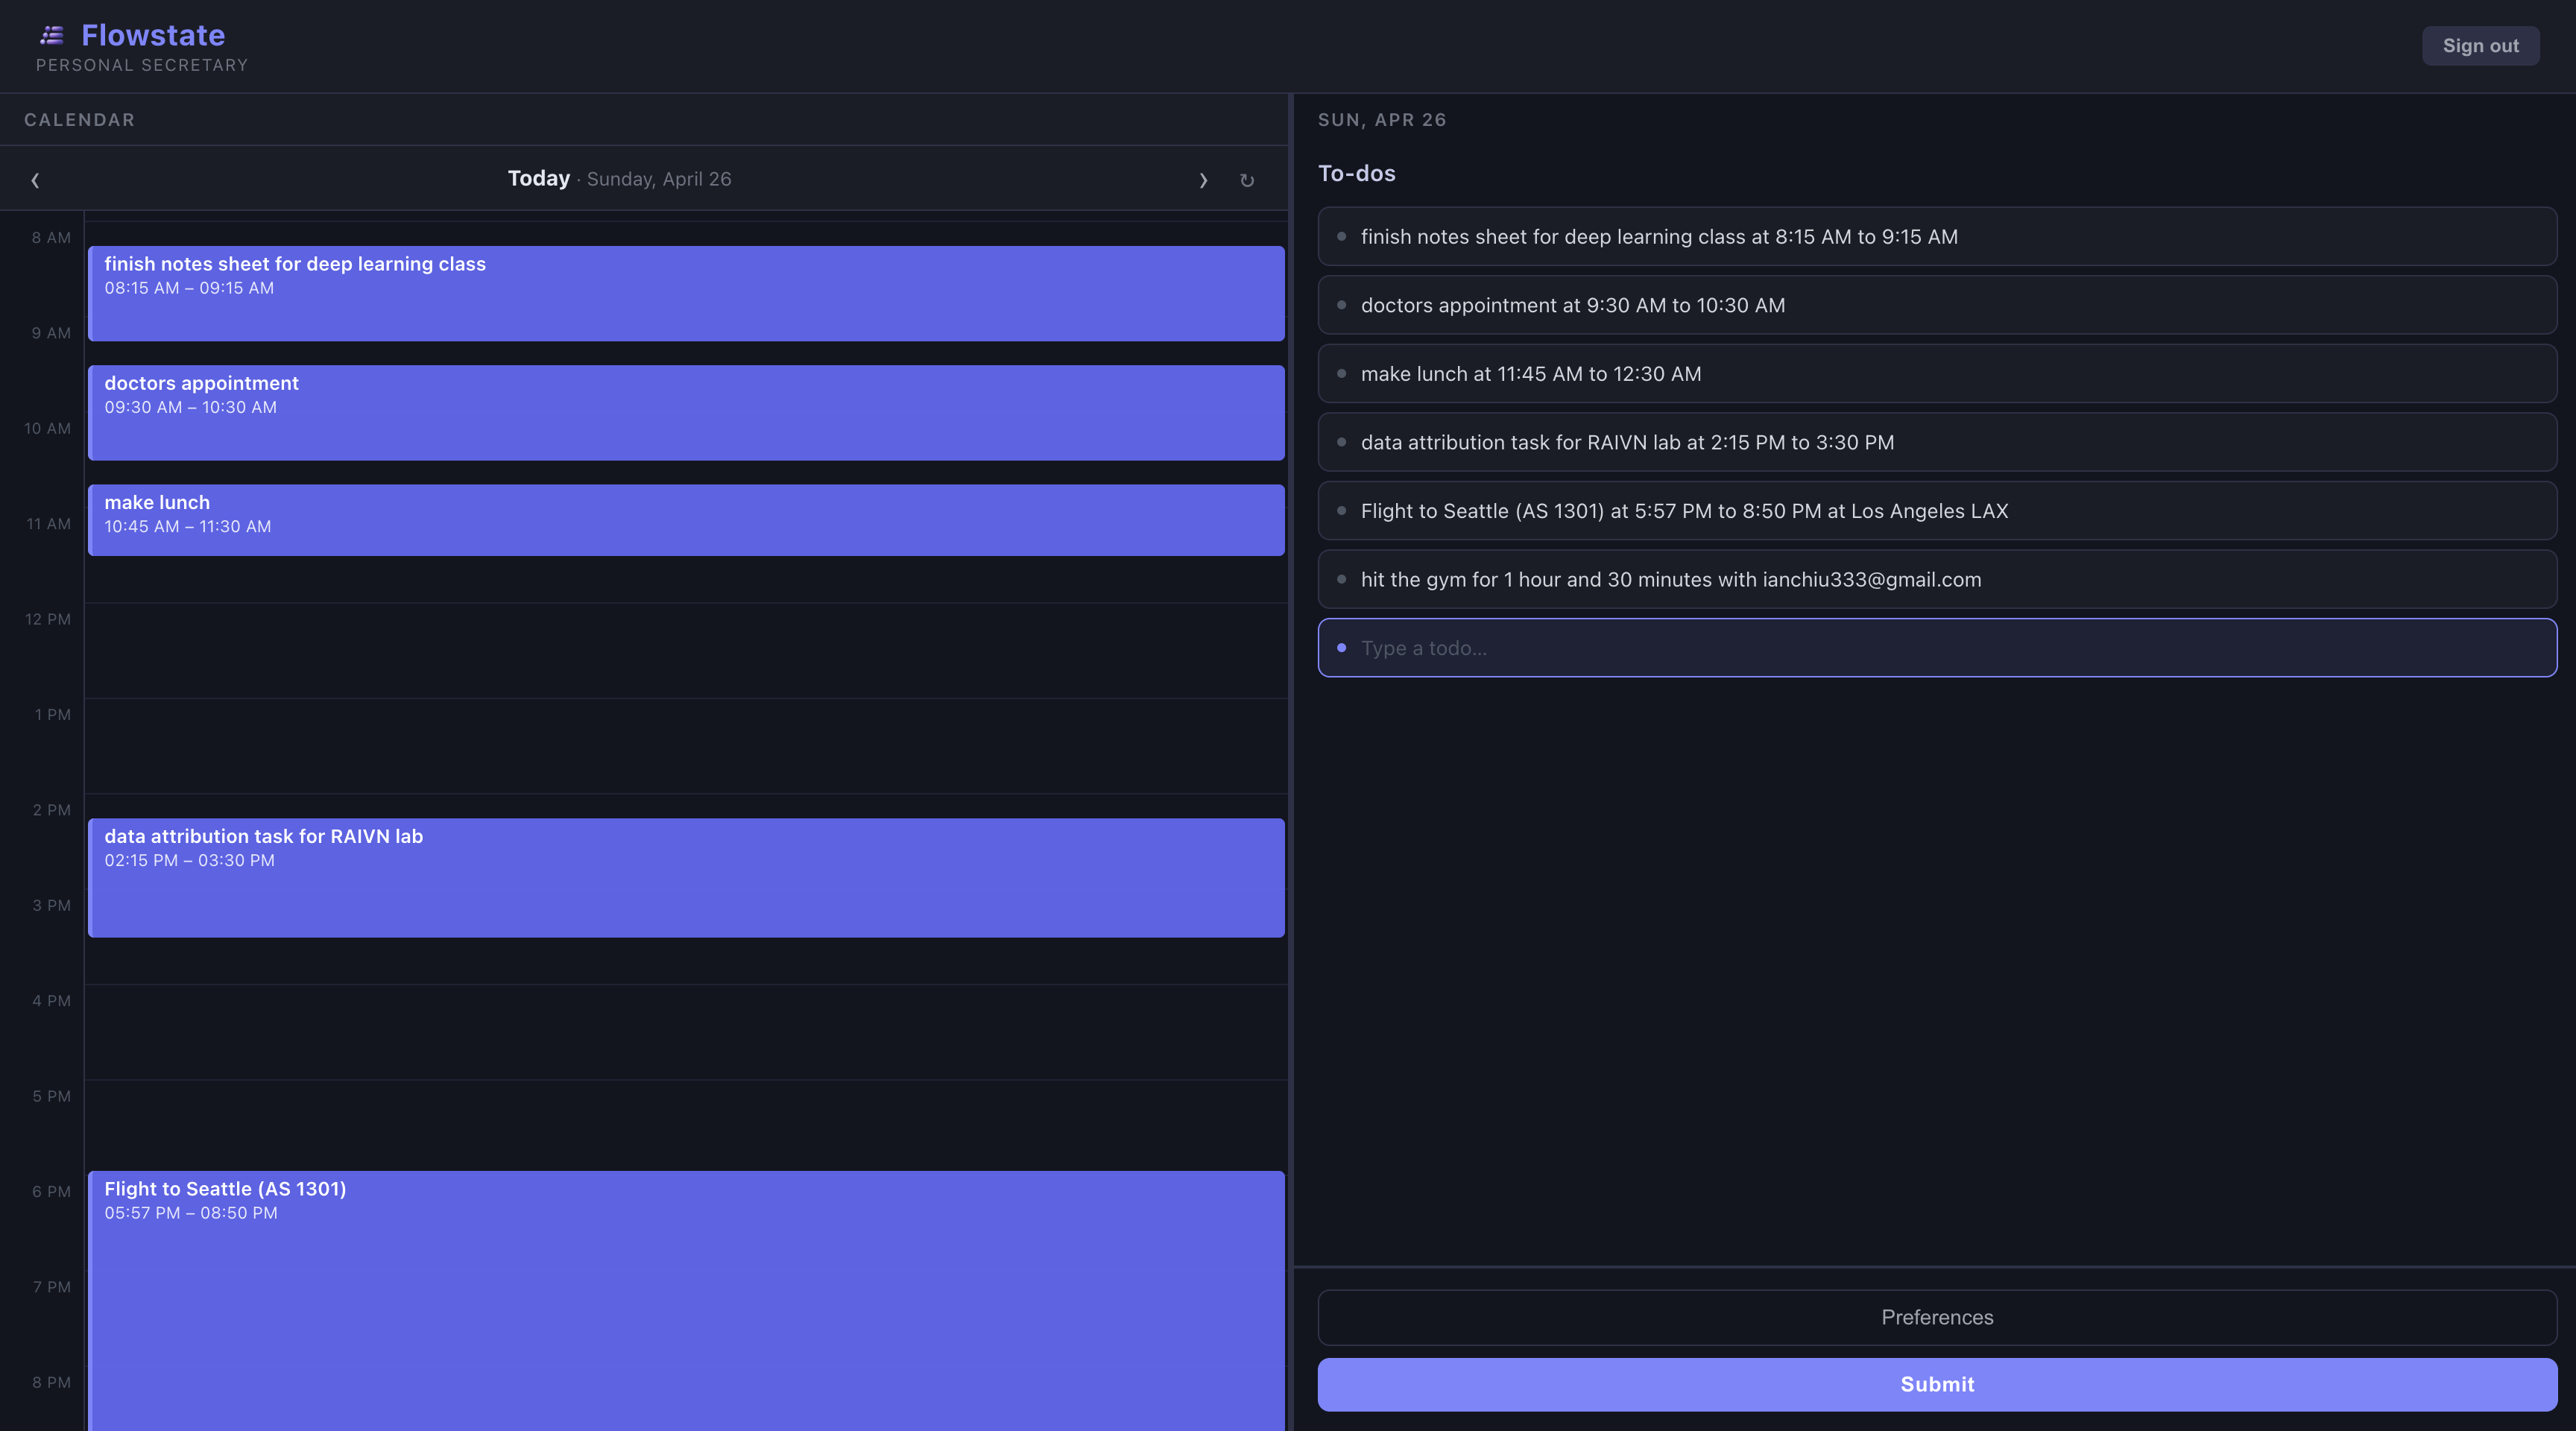Image resolution: width=2576 pixels, height=1431 pixels.
Task: Focus the 'Type a todo...' input field
Action: coord(1936,648)
